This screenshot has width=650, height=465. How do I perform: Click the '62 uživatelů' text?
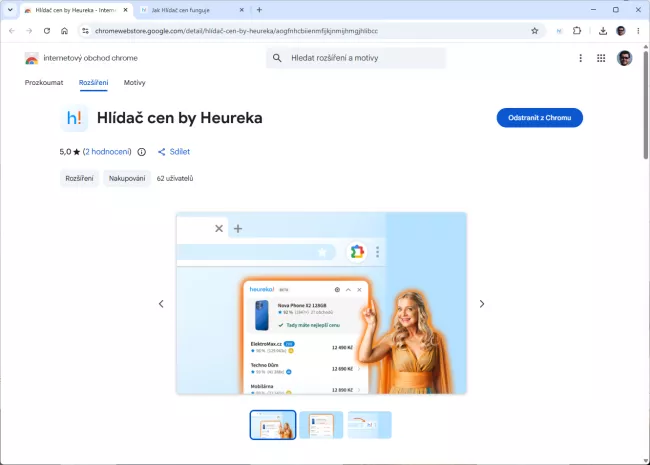coord(175,178)
